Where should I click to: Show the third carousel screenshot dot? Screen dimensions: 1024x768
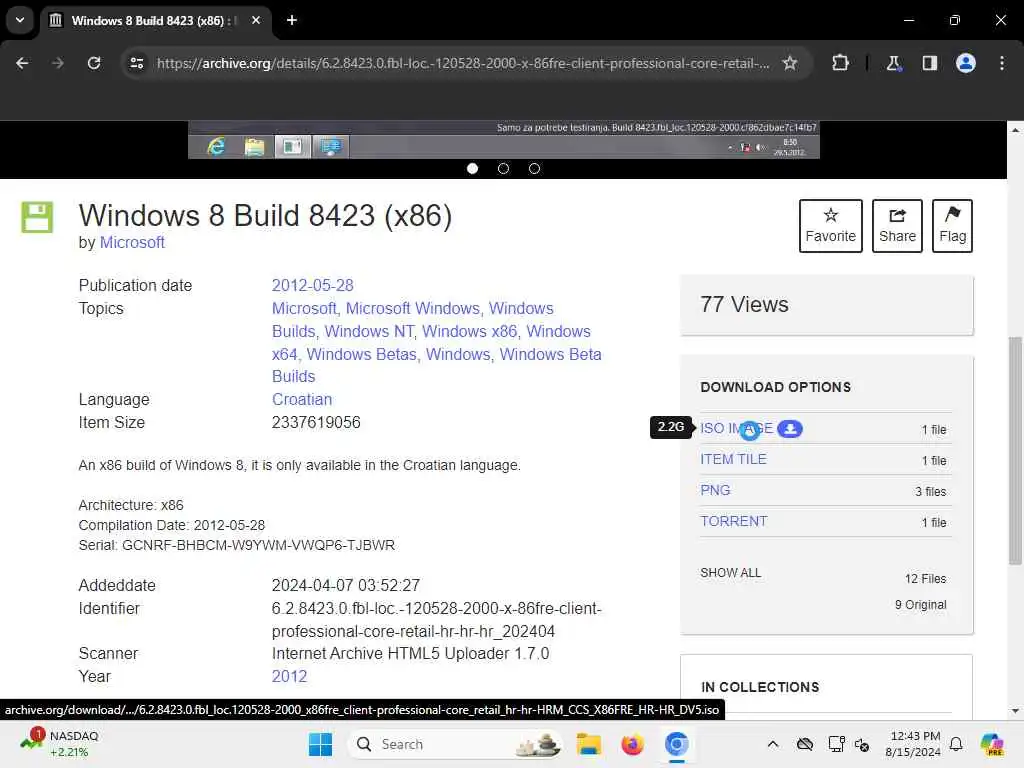[x=534, y=168]
